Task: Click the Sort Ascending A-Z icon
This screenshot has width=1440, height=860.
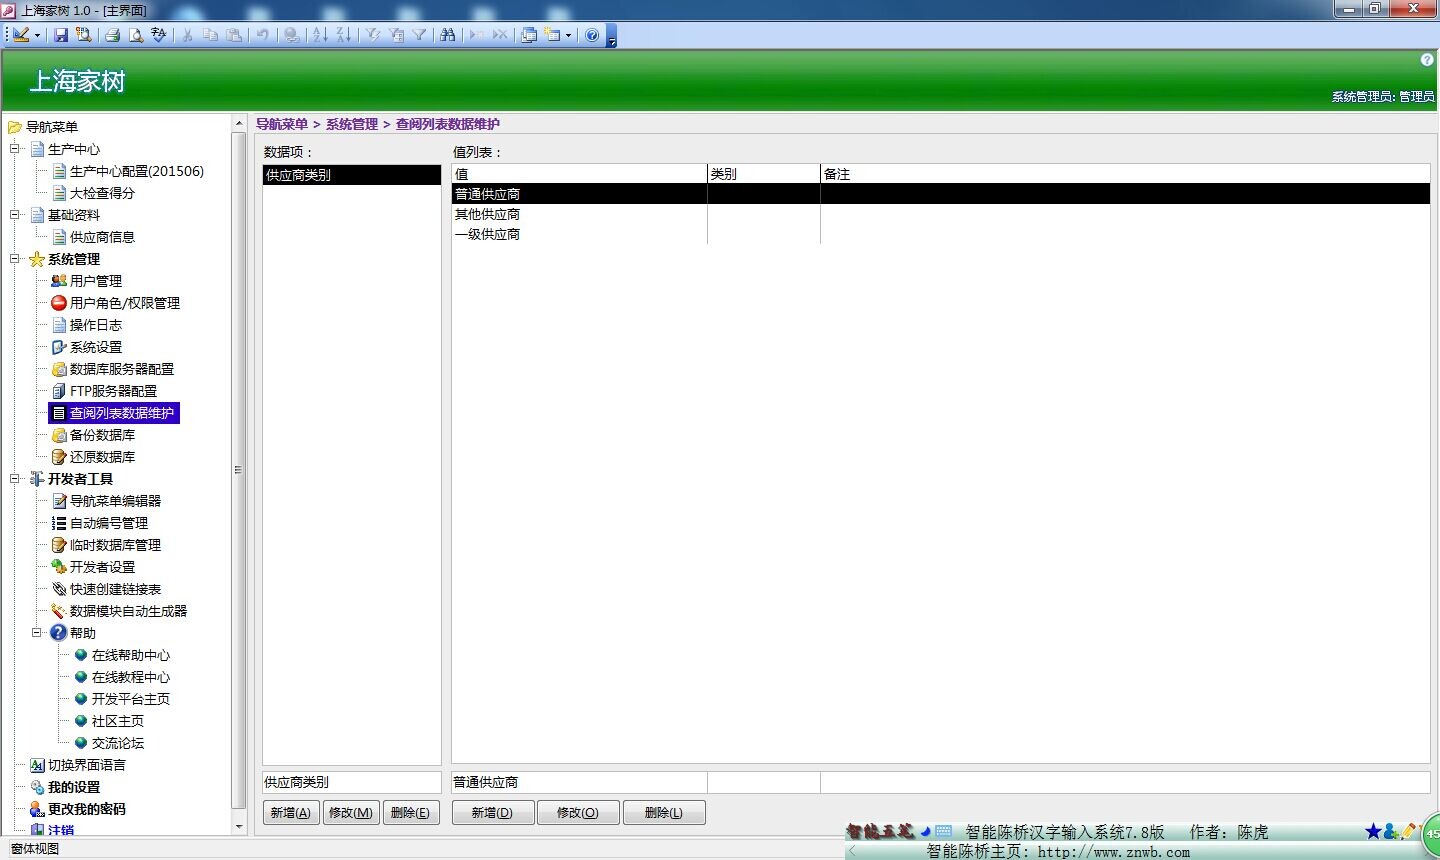Action: tap(320, 35)
